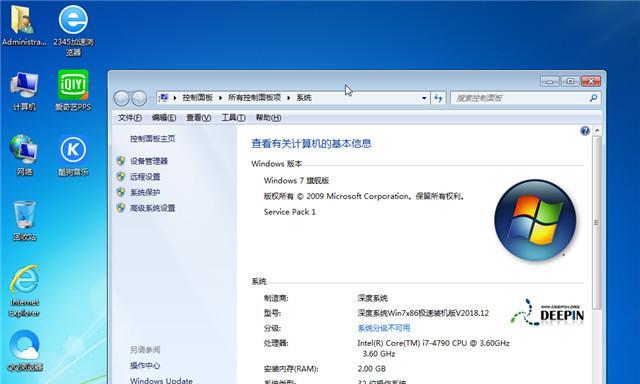640x384 pixels.
Task: Open the 网络 desktop icon
Action: [x=24, y=155]
